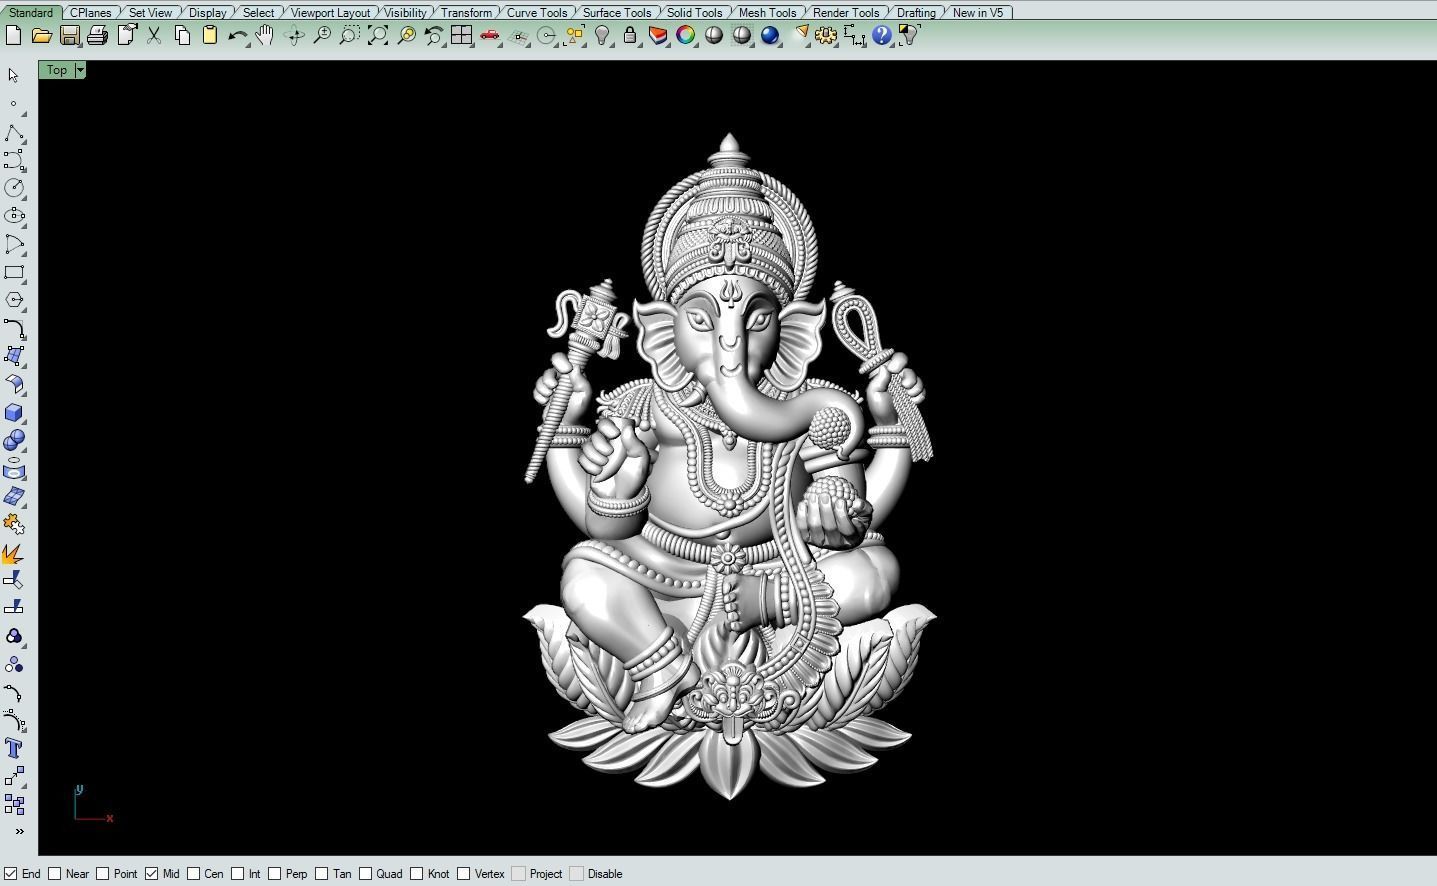Screen dimensions: 1437x886
Task: Select the Rendered viewport blue sphere icon
Action: pos(771,36)
